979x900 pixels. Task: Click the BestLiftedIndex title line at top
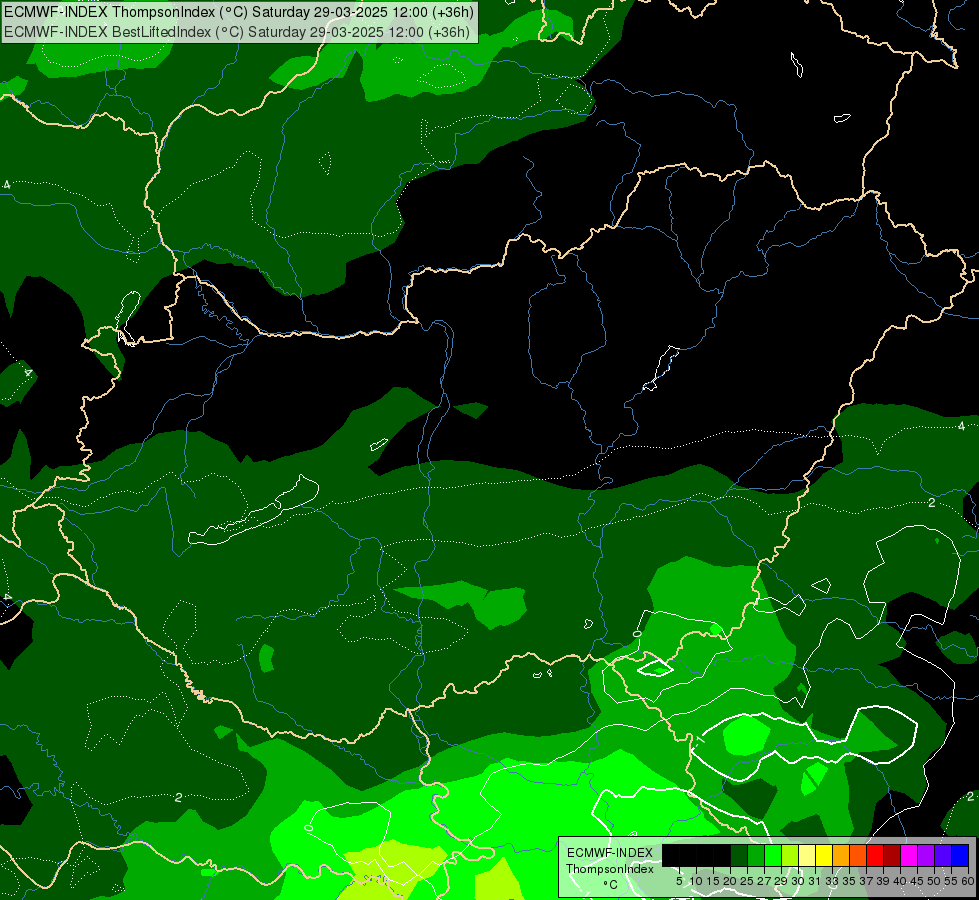(x=236, y=32)
